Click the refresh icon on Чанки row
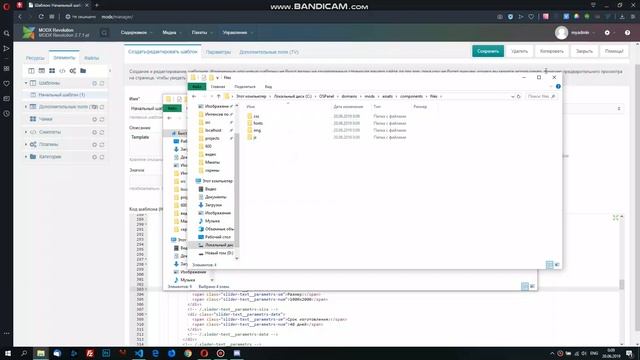Image resolution: width=640 pixels, height=360 pixels. coord(102,119)
